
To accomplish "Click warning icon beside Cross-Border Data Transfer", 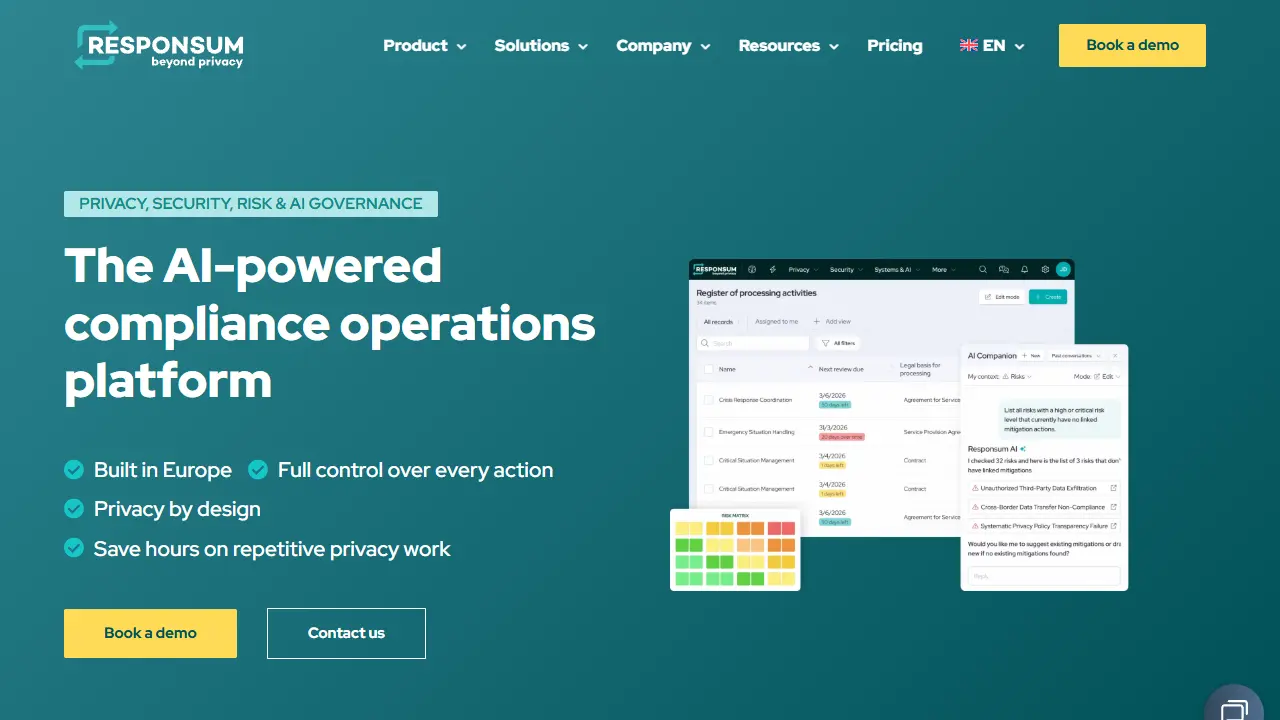I will tap(975, 507).
